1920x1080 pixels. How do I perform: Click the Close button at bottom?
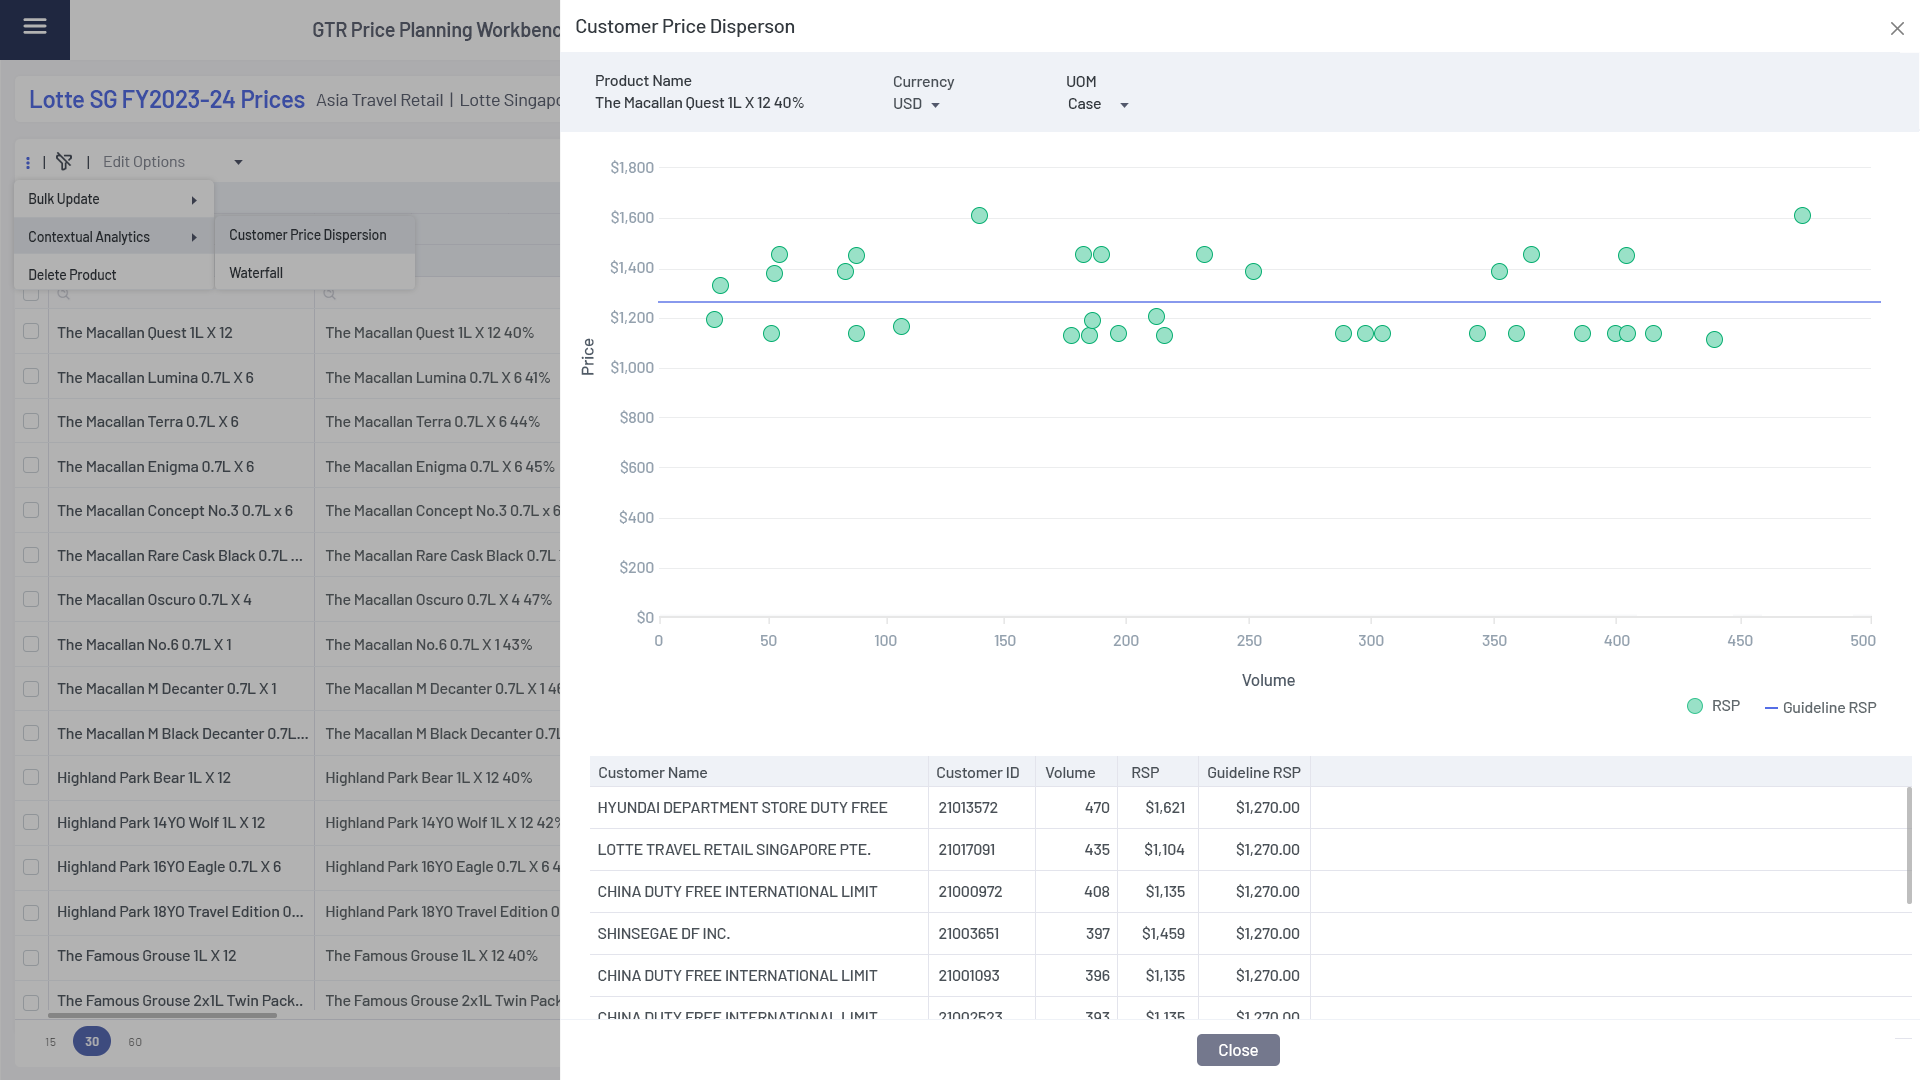coord(1237,1050)
